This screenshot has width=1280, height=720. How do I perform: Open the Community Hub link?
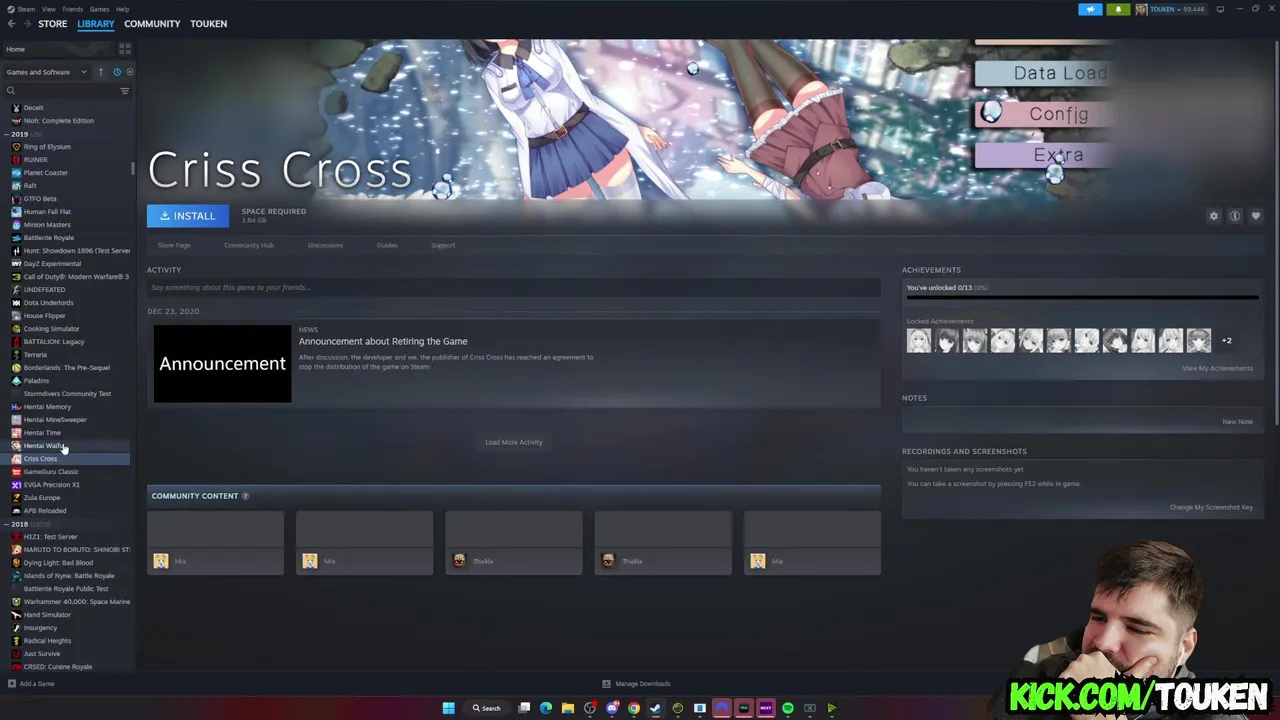pyautogui.click(x=249, y=245)
